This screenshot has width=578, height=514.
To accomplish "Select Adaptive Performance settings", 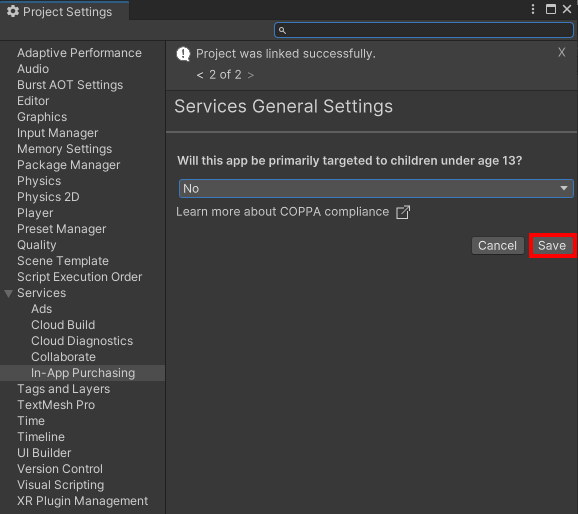I will [79, 53].
